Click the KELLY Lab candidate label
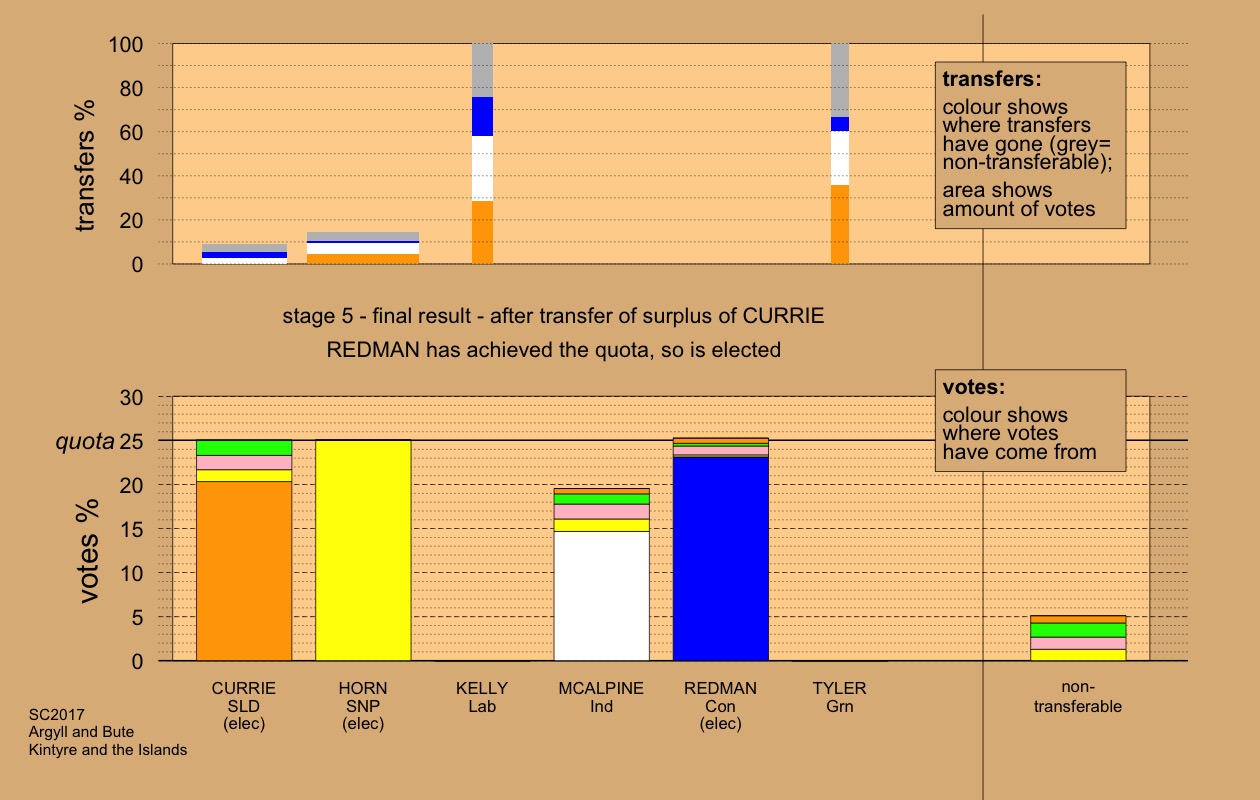Screen dimensions: 1260x800 (x=482, y=697)
